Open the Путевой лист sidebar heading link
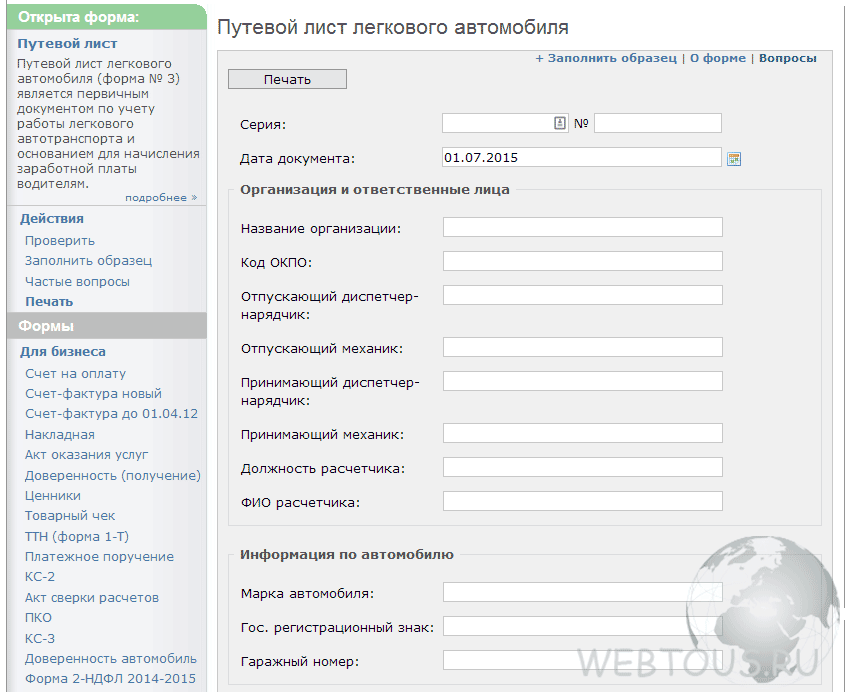845x692 pixels. pyautogui.click(x=67, y=44)
